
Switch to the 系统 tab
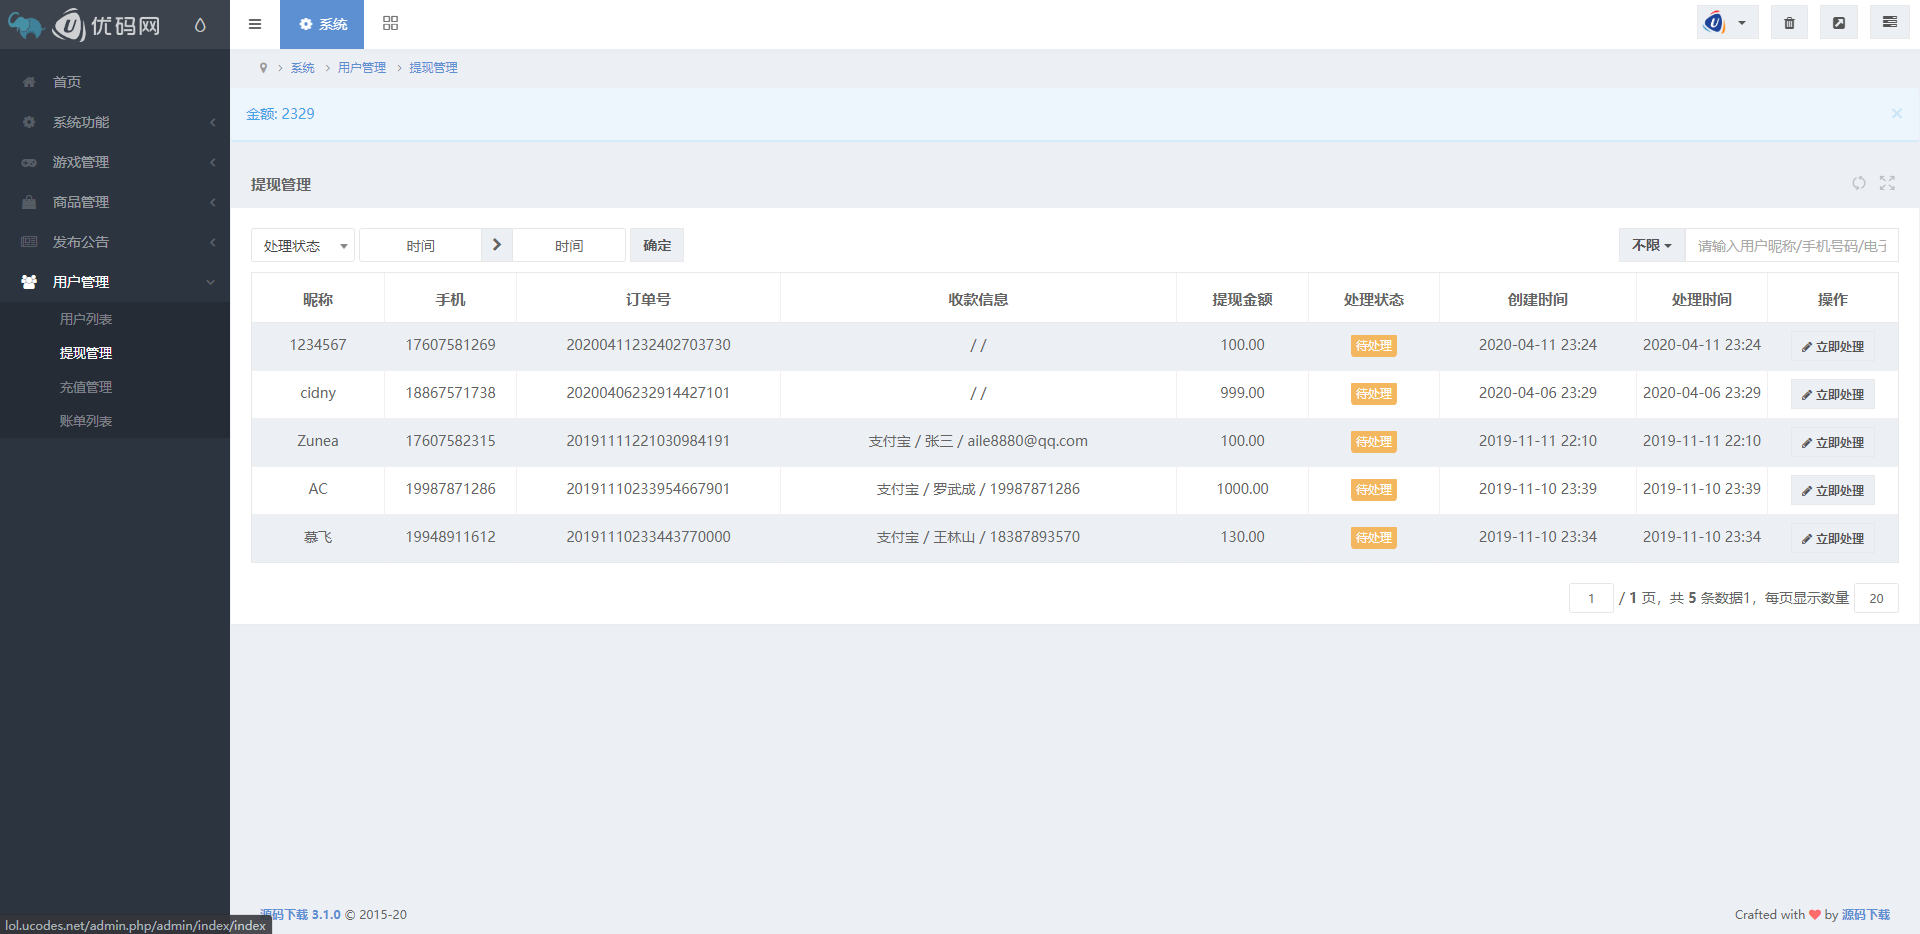coord(321,24)
